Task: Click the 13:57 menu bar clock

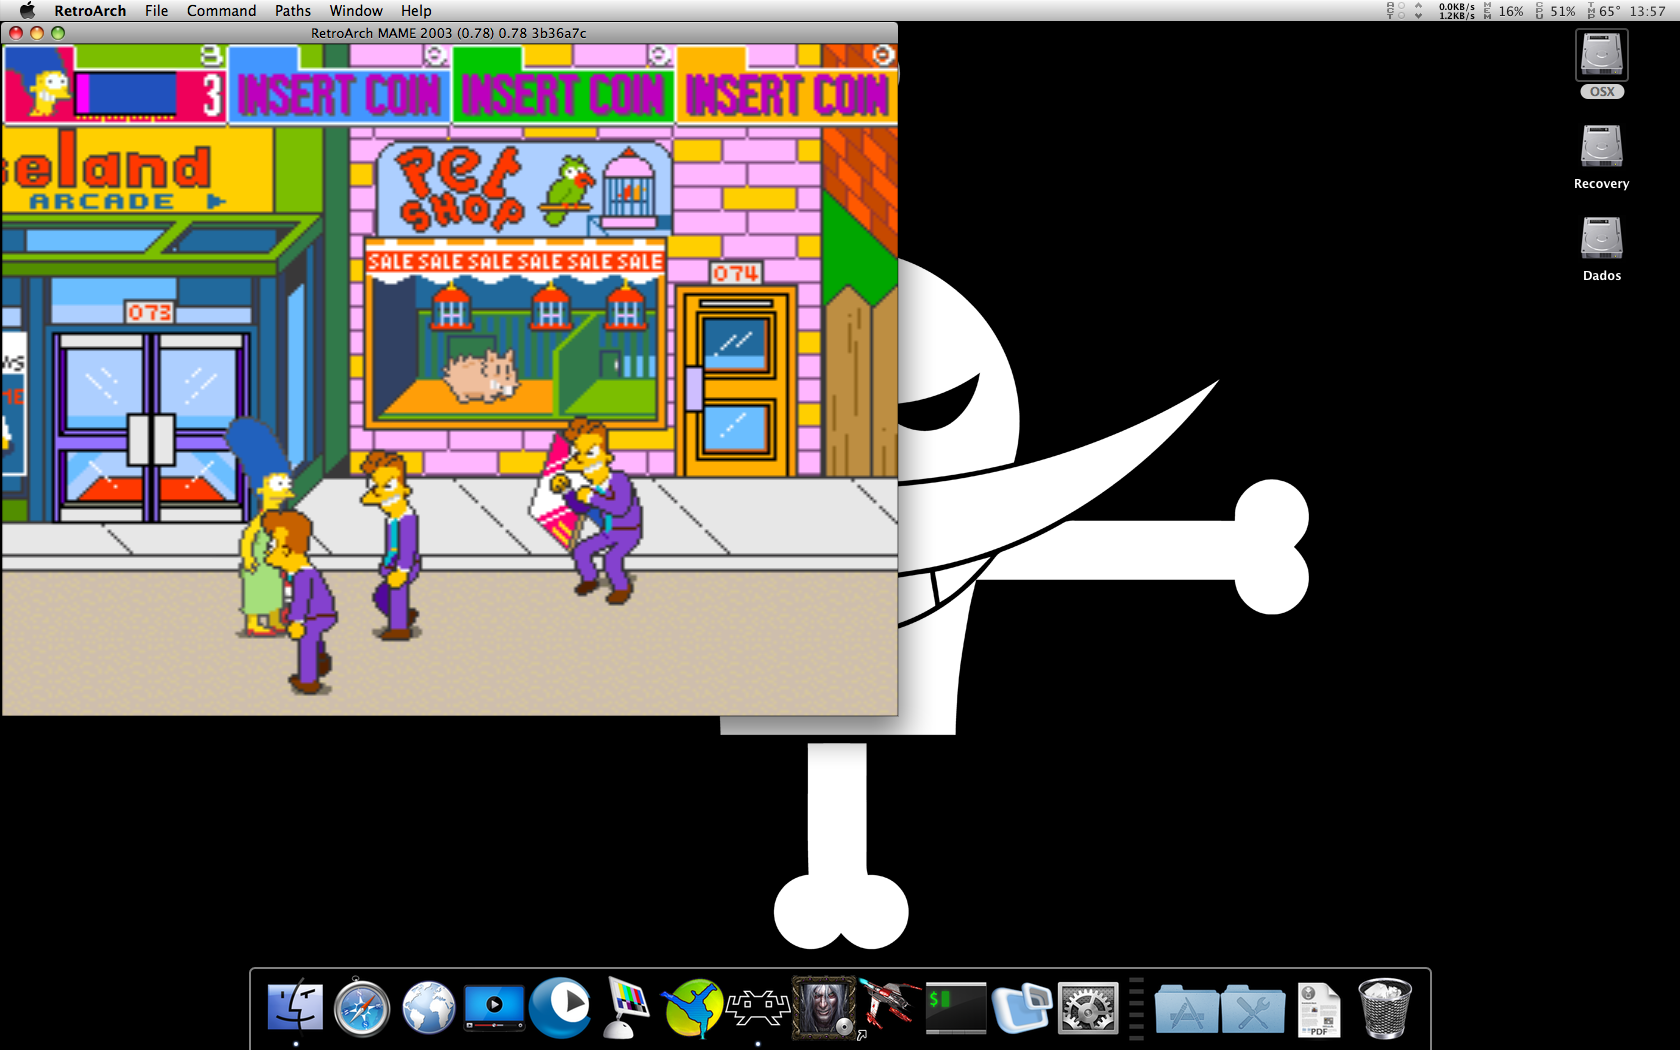Action: pos(1647,11)
